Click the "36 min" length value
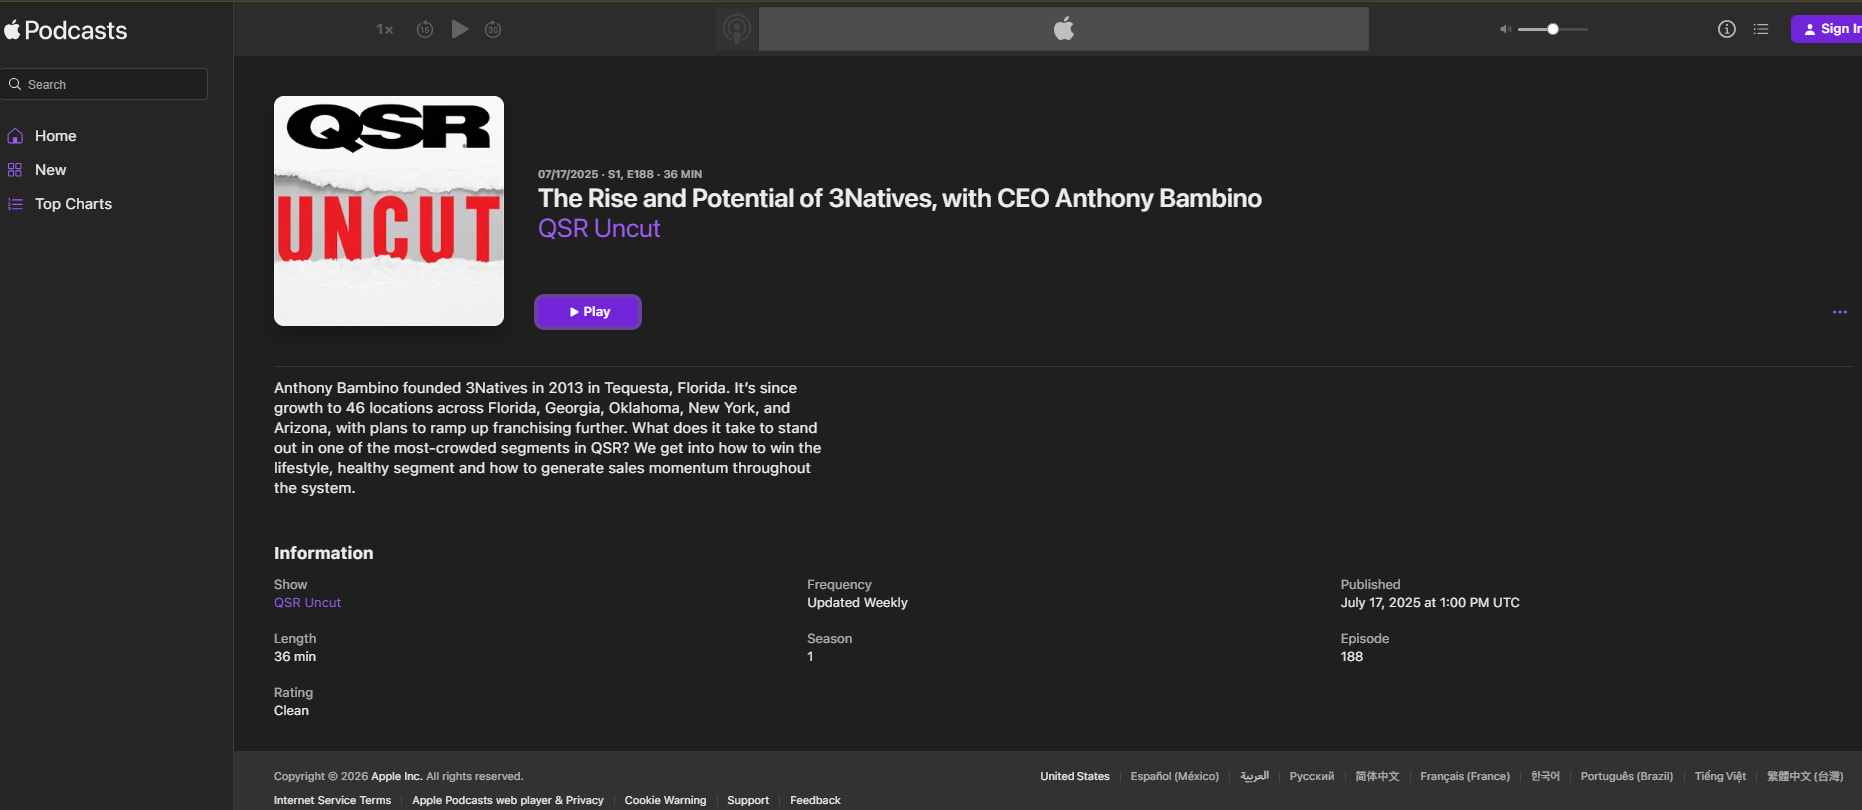Viewport: 1862px width, 810px height. [295, 656]
